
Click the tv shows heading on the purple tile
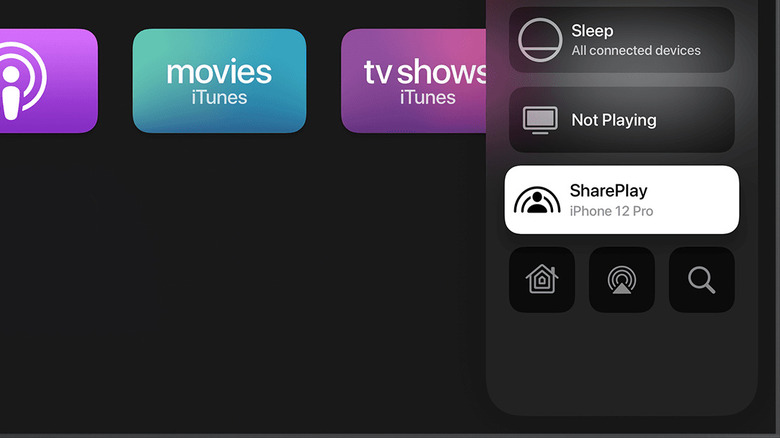(x=425, y=73)
